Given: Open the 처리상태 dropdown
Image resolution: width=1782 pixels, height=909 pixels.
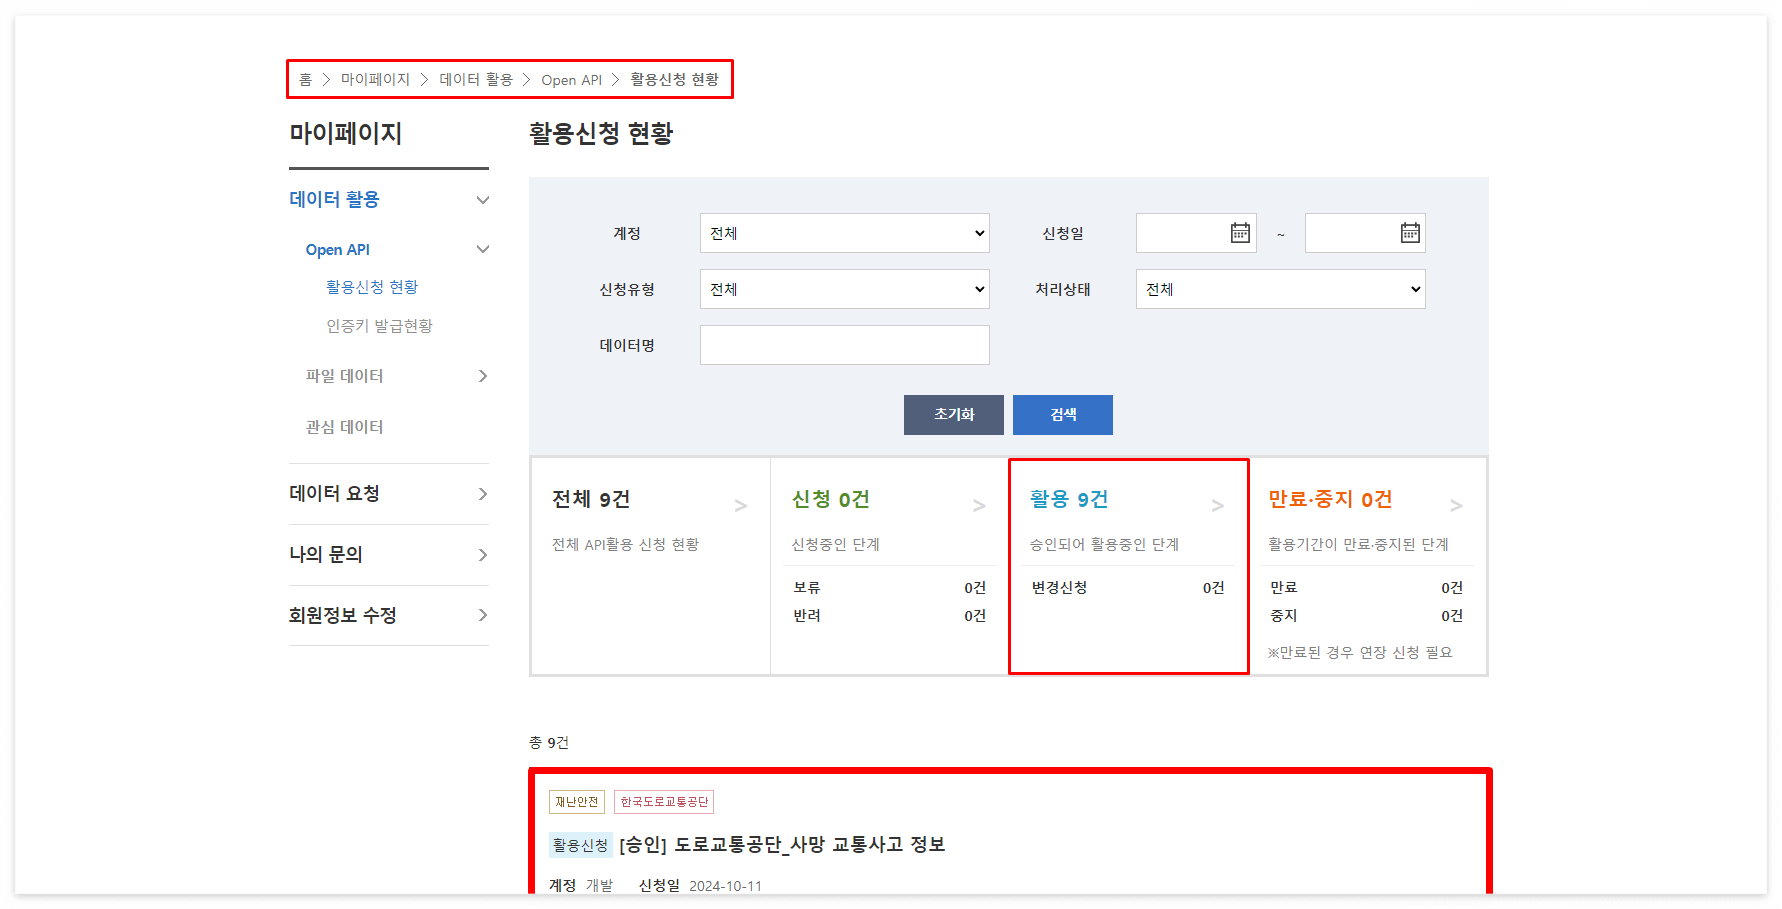Looking at the screenshot, I should tap(1281, 289).
